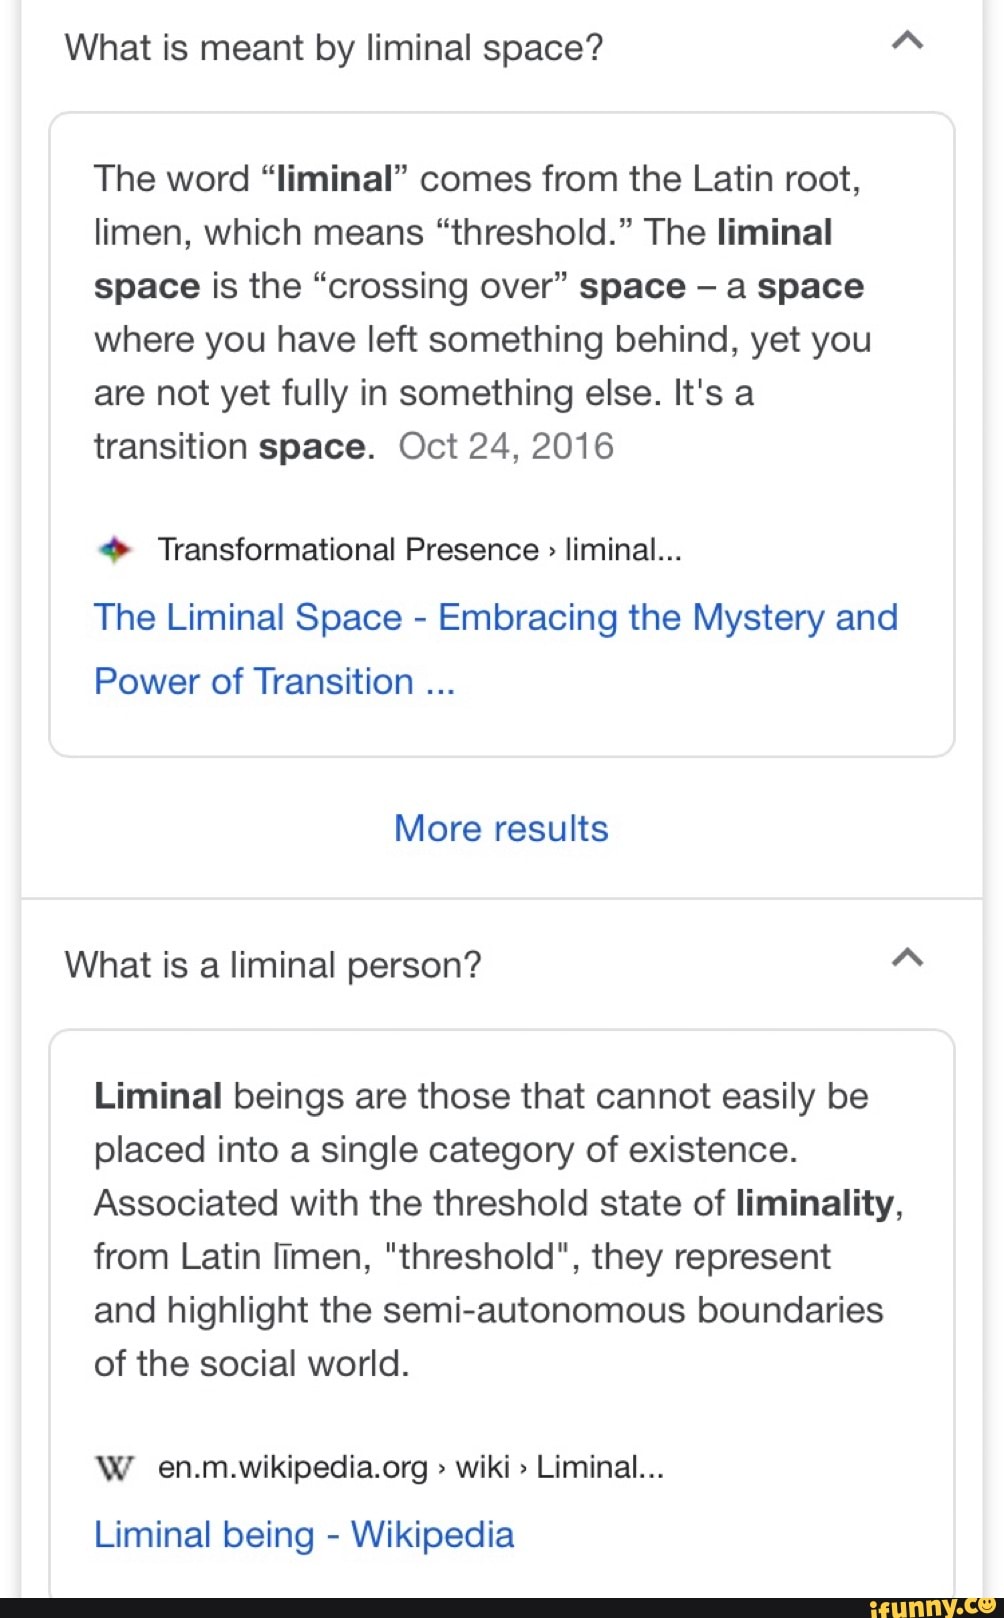Collapse the 'What is meant by liminal space?' question
Viewport: 1004px width, 1618px height.
[908, 40]
